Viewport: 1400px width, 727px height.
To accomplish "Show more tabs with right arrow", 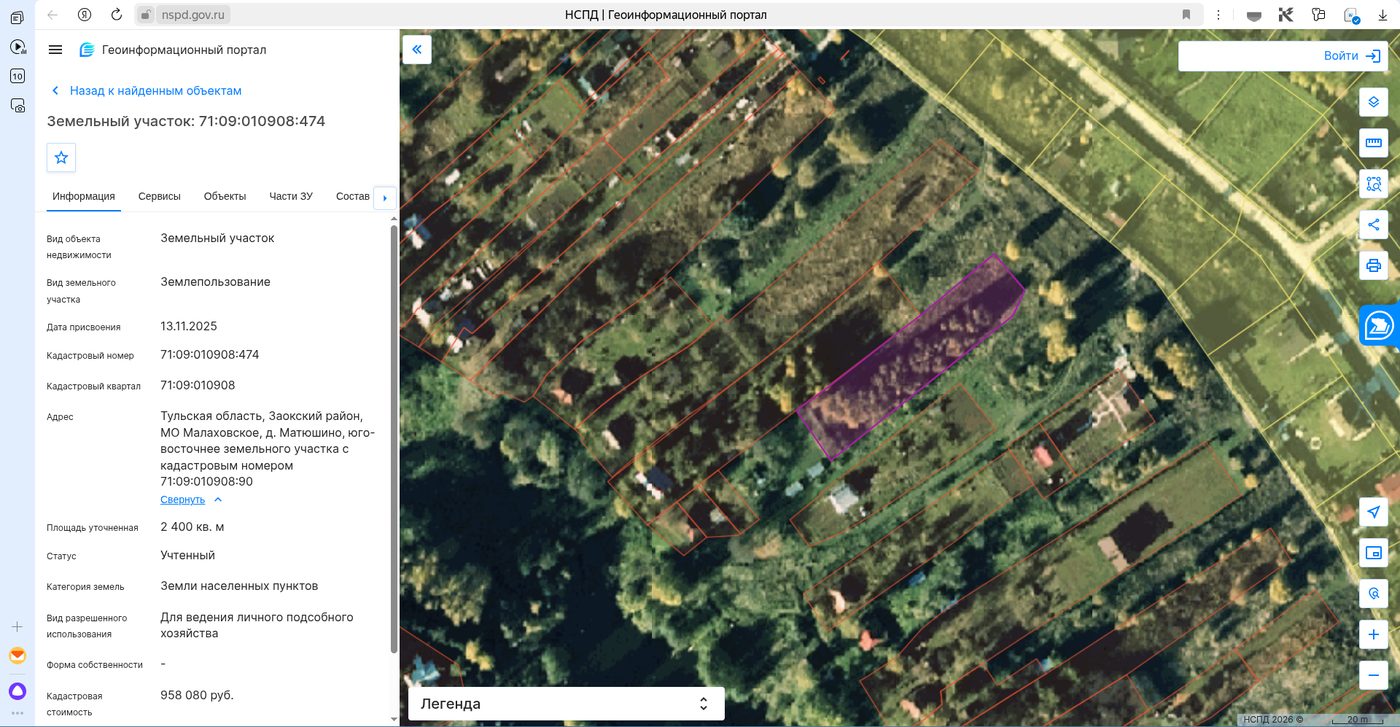I will click(385, 198).
